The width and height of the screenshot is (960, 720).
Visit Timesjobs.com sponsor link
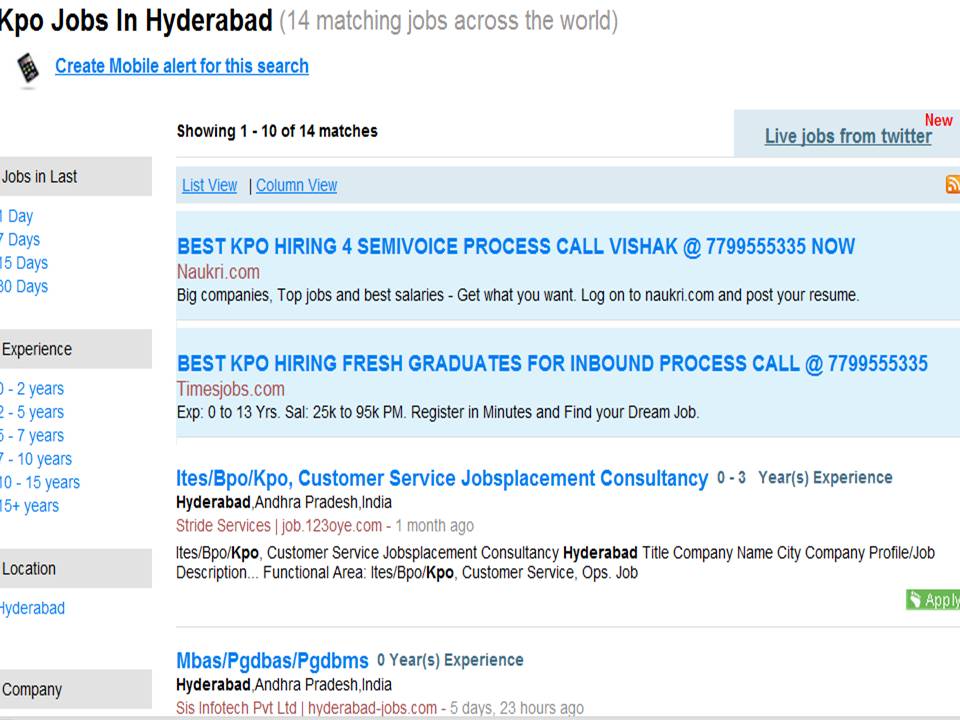230,389
